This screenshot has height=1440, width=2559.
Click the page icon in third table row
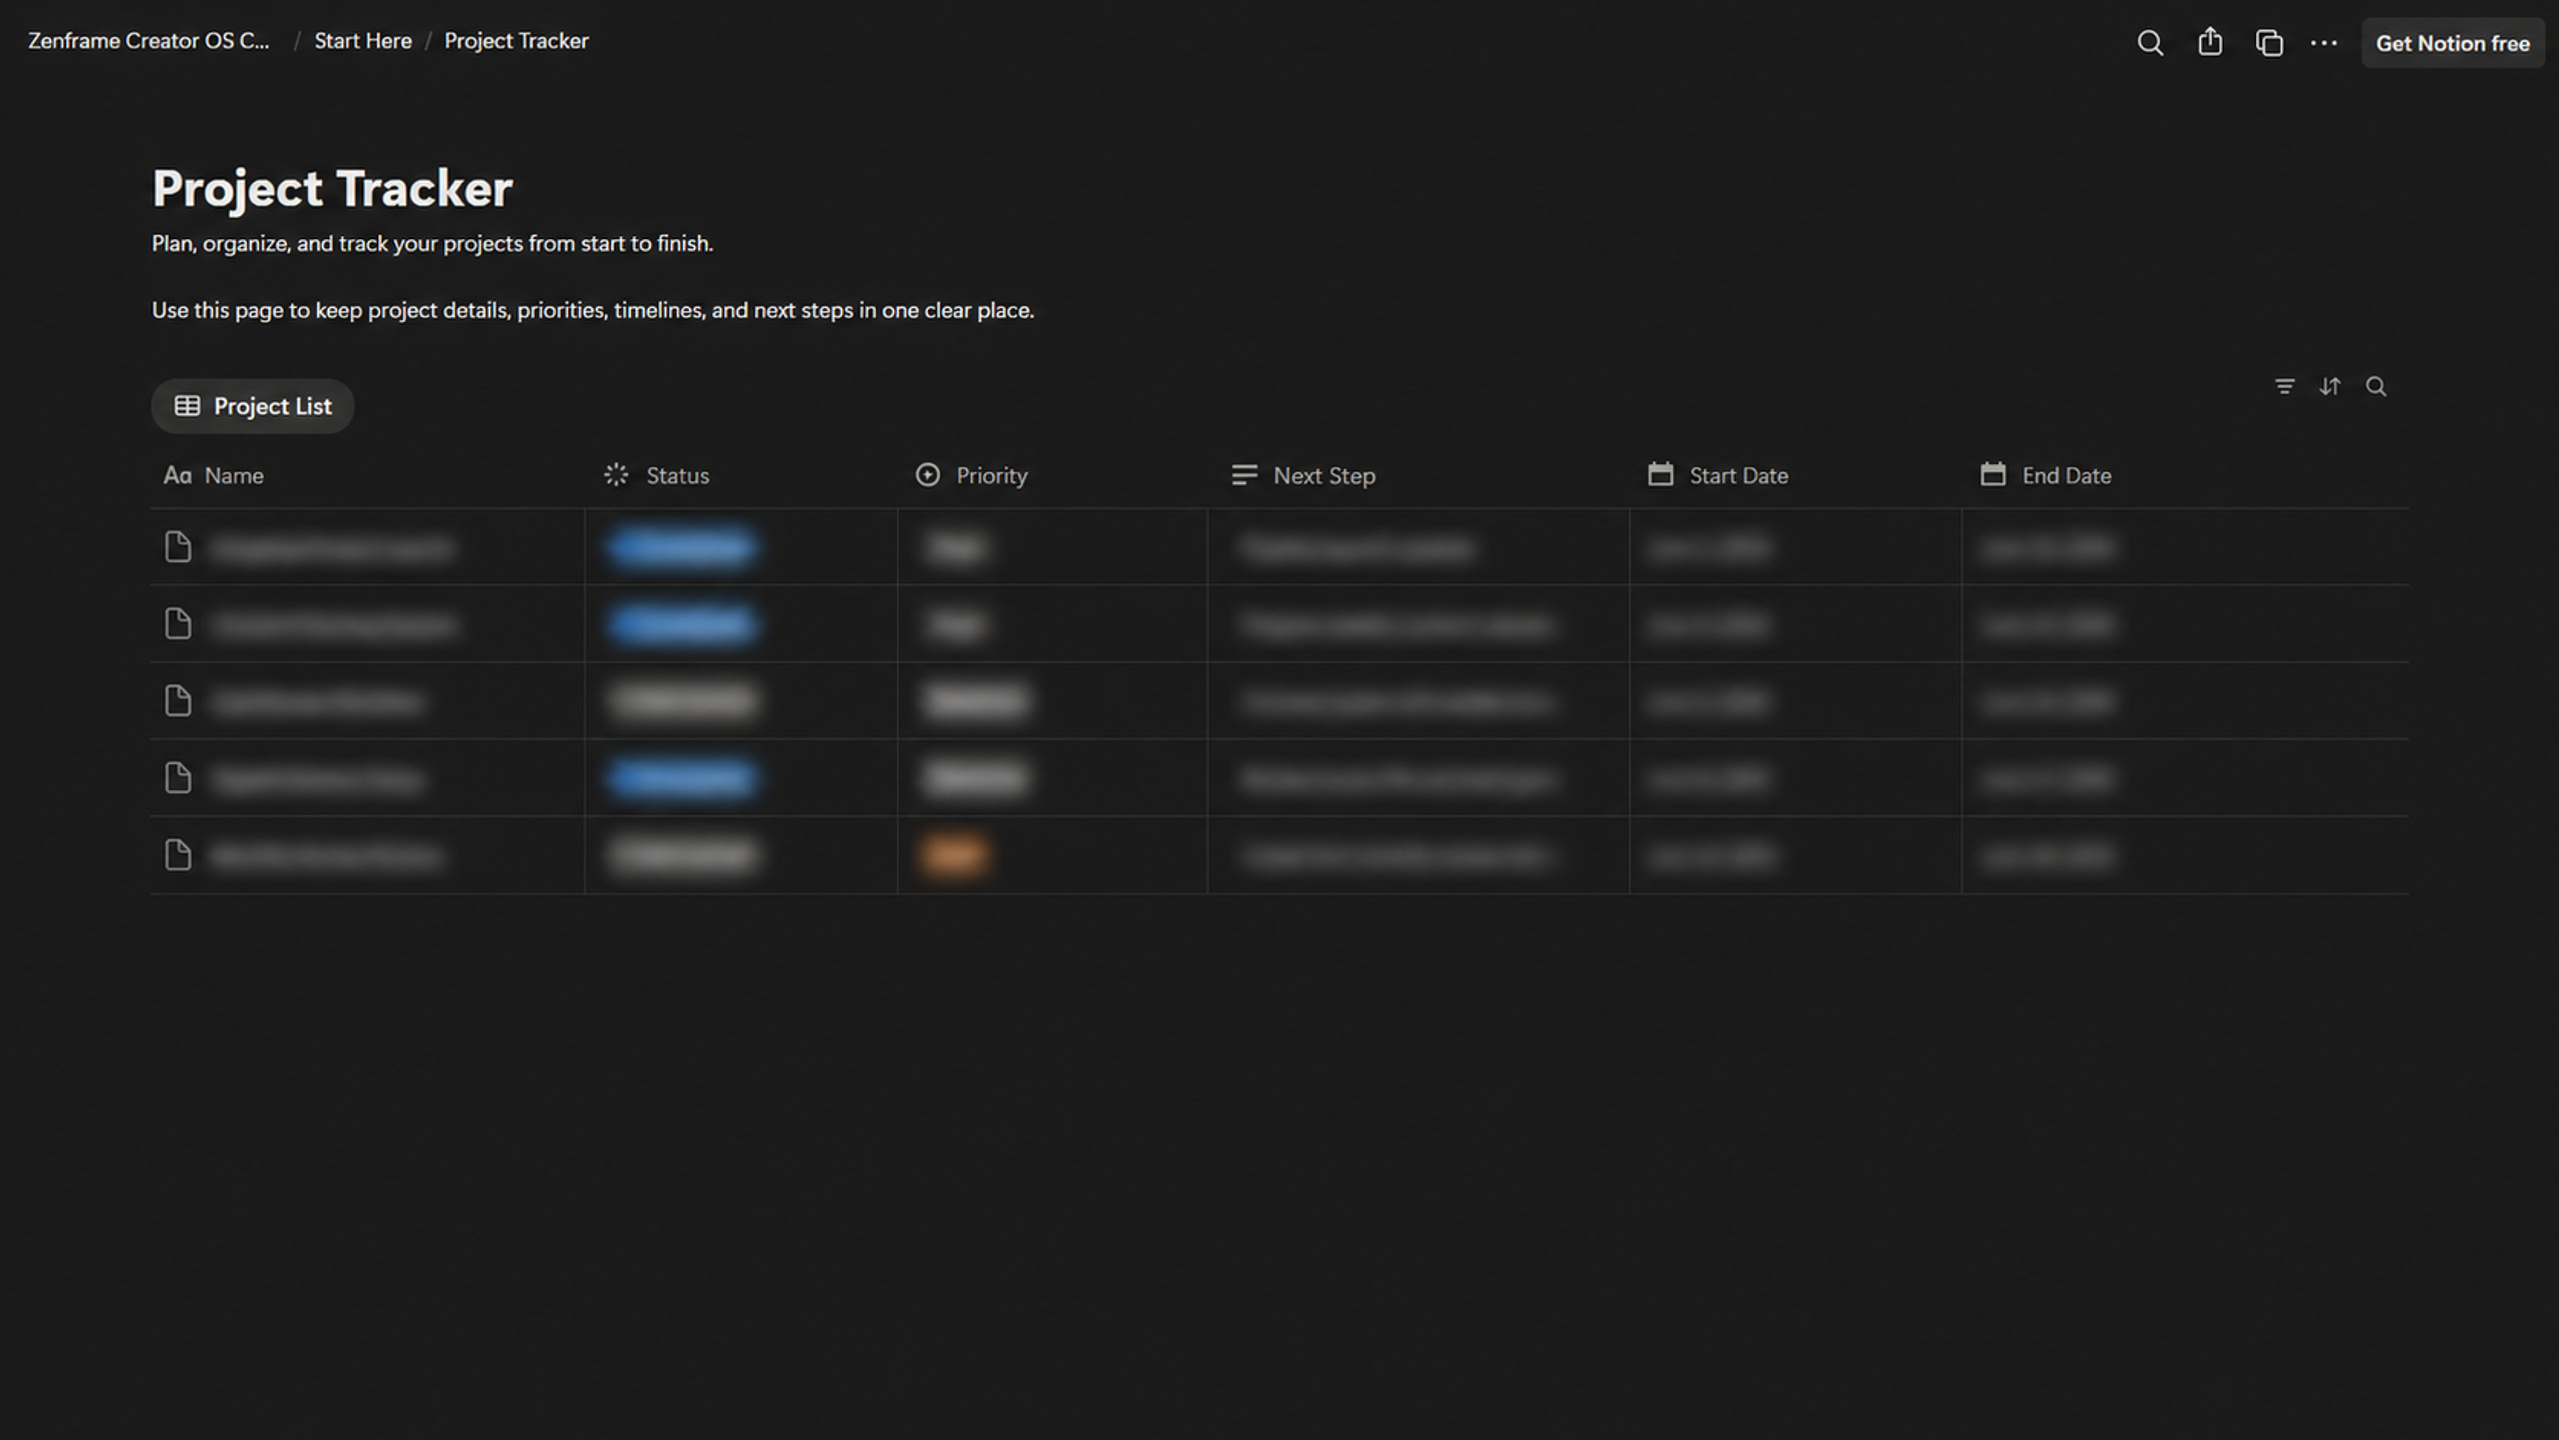tap(178, 701)
